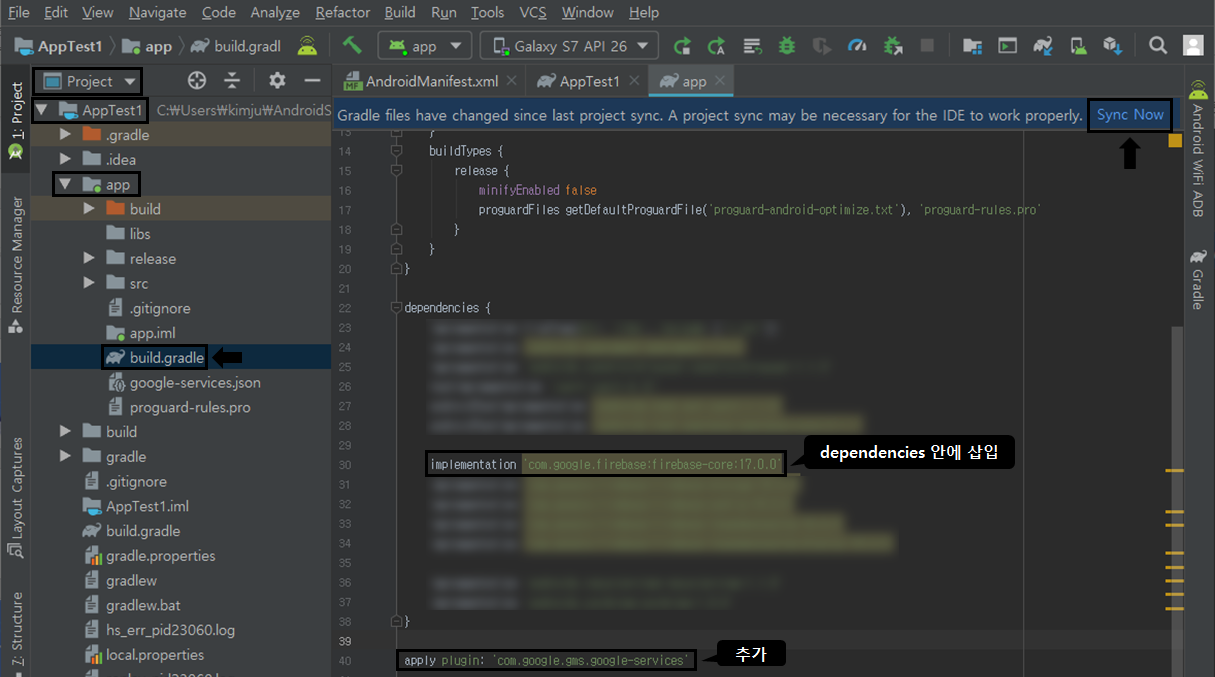Open the Refactor menu
1215x677 pixels.
(343, 12)
